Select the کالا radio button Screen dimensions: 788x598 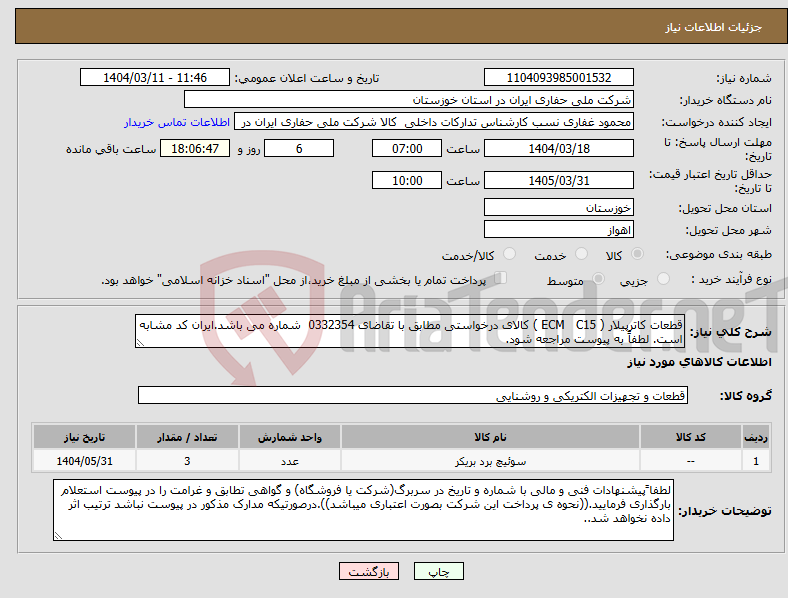tap(637, 254)
